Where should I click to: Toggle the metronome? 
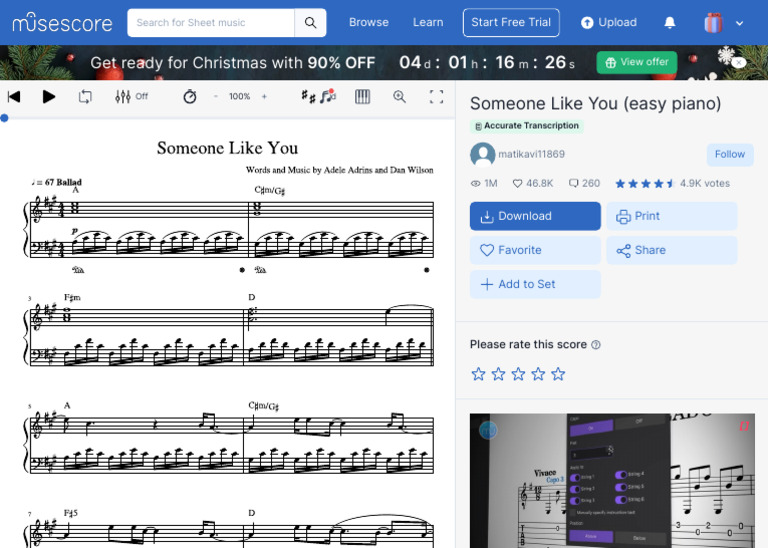tap(190, 96)
